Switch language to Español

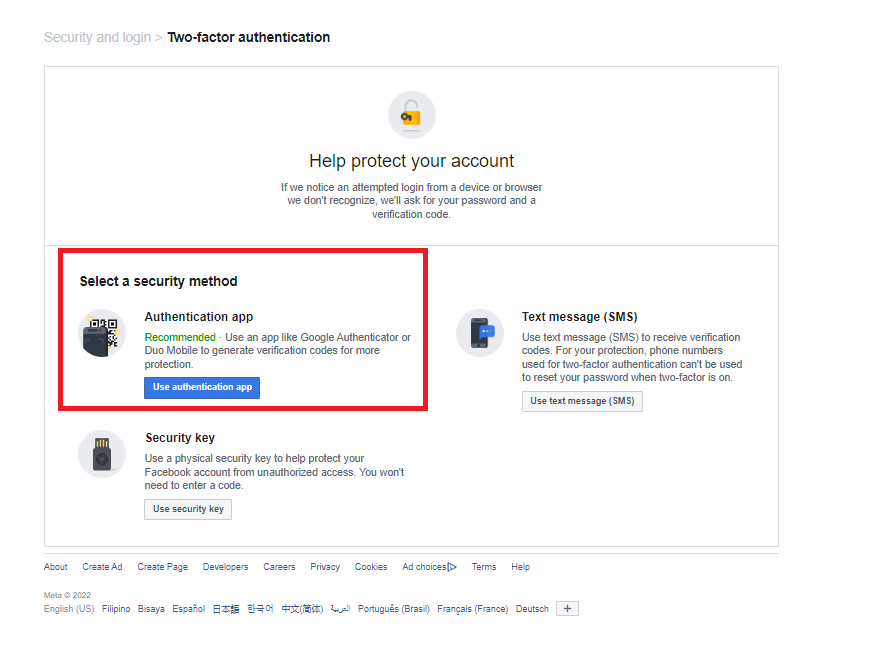click(x=188, y=609)
